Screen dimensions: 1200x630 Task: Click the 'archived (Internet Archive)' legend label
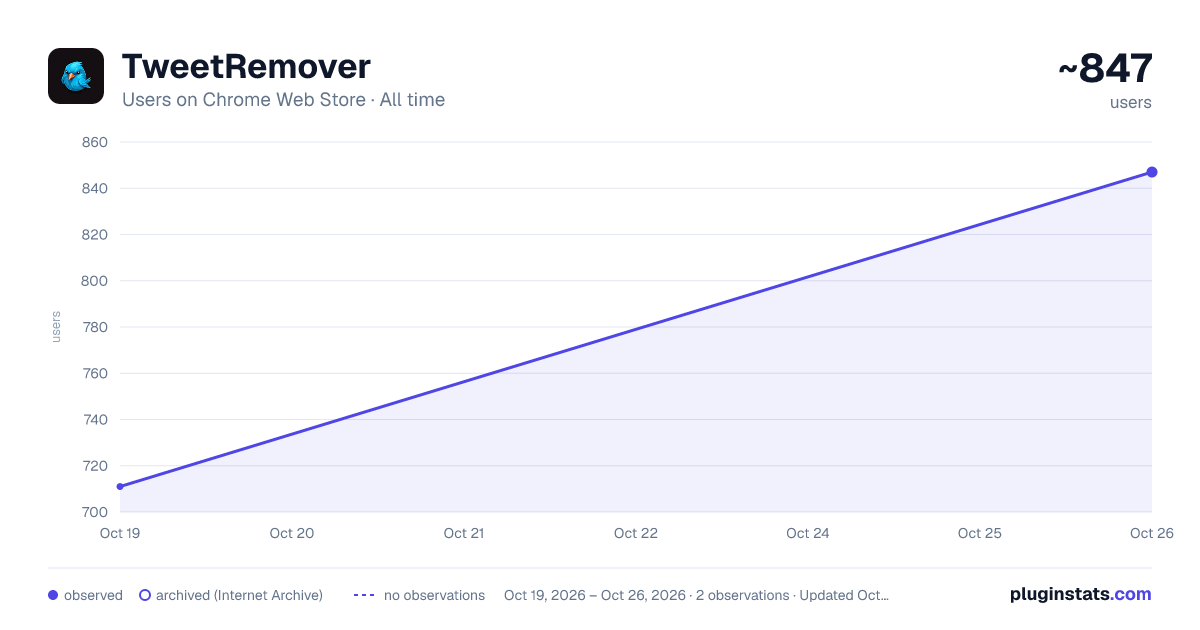point(239,595)
